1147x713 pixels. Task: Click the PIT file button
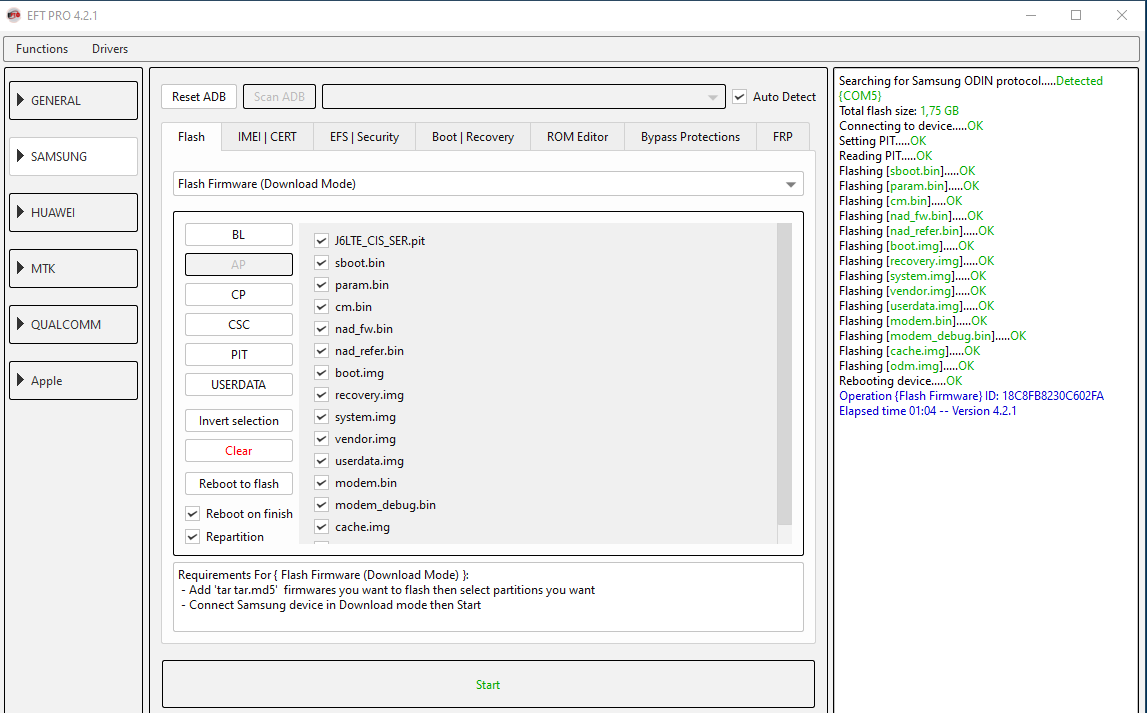tap(238, 355)
